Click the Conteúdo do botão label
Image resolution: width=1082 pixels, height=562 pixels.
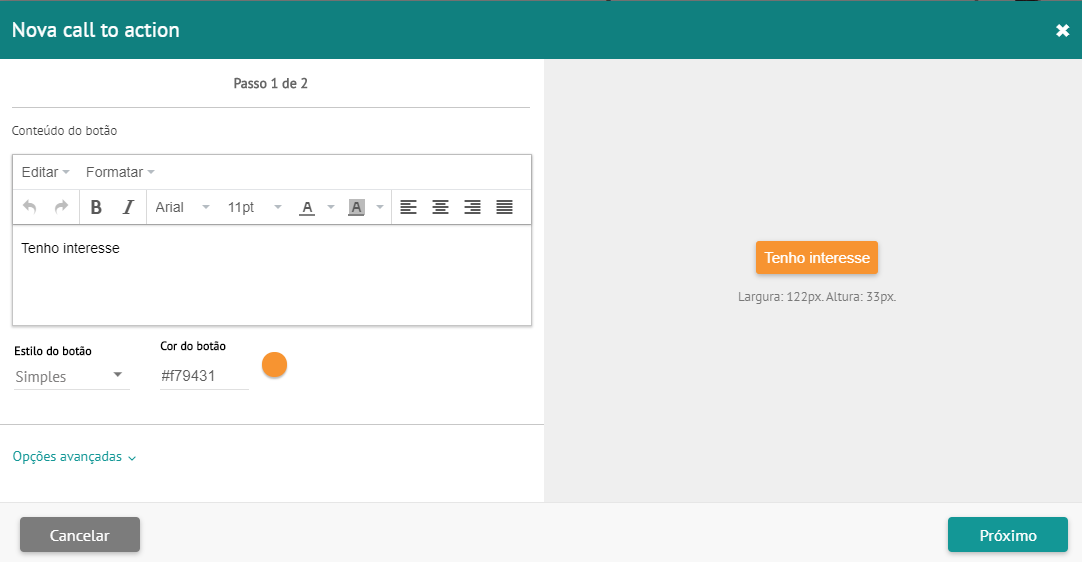[64, 130]
